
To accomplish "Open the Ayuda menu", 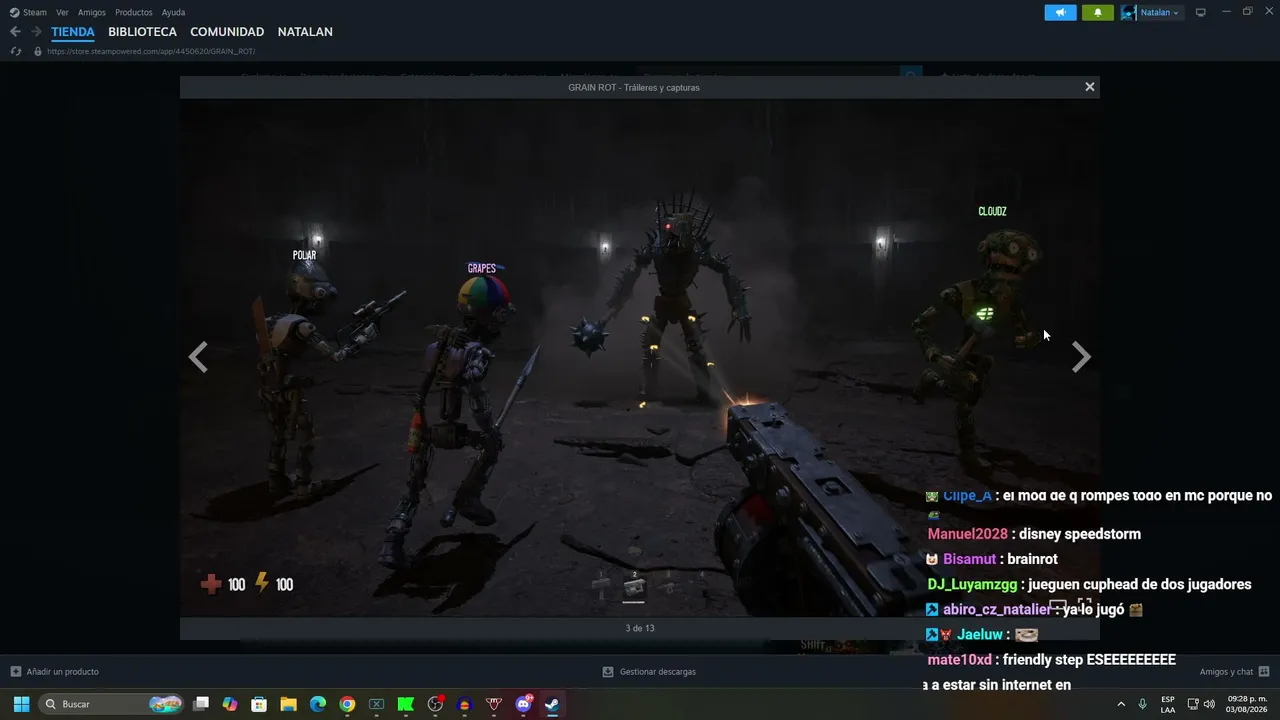I will 173,12.
